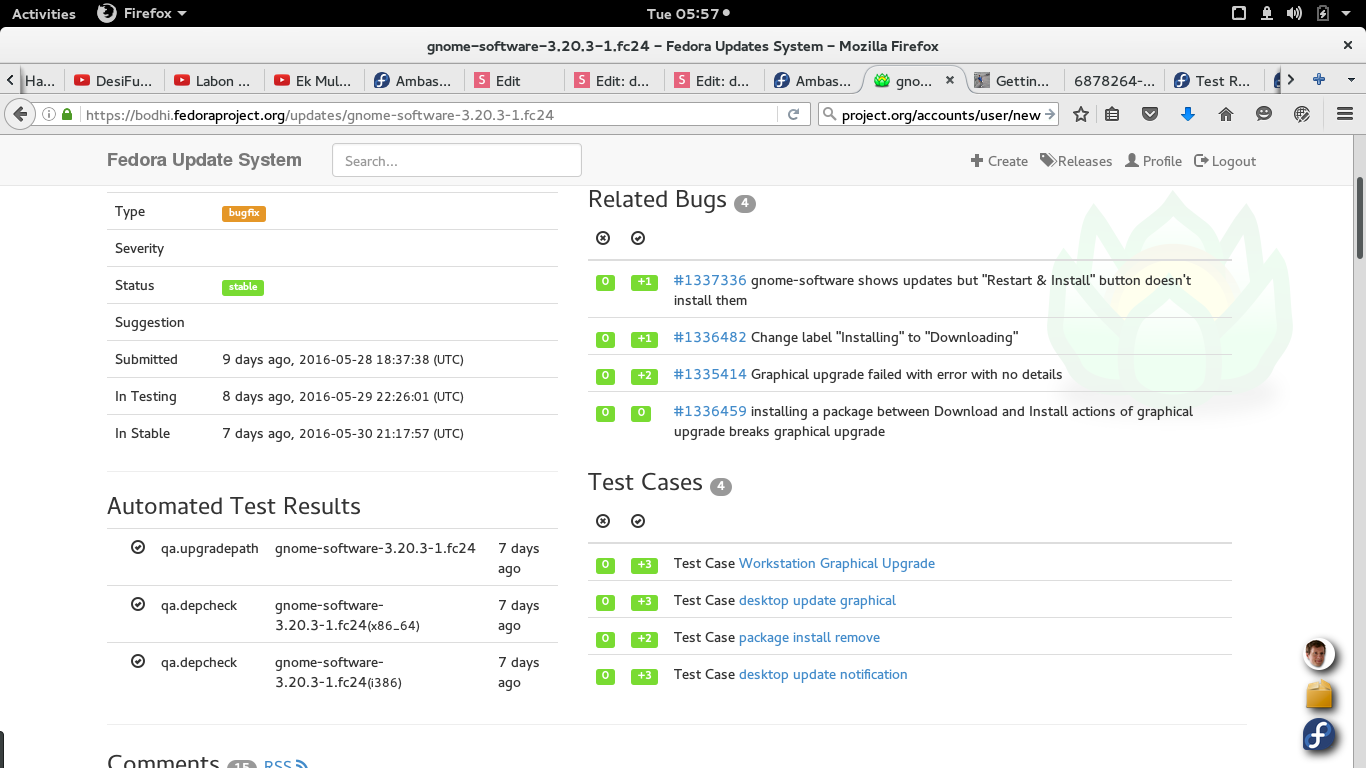Click the GNOME volume indicator icon
Image resolution: width=1366 pixels, height=768 pixels.
coord(1295,13)
